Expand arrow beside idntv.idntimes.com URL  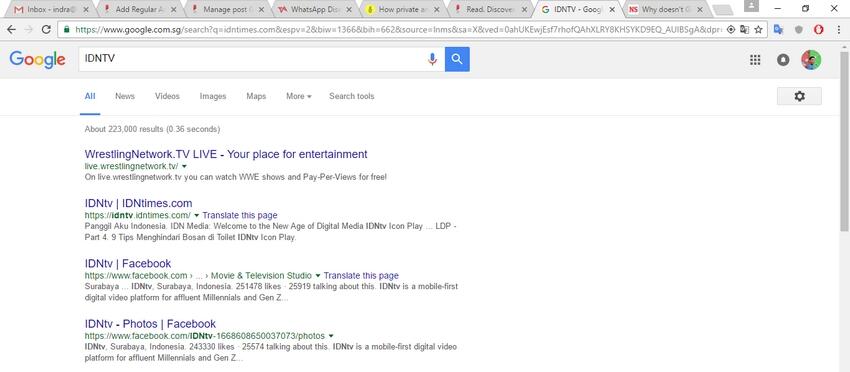pyautogui.click(x=197, y=215)
